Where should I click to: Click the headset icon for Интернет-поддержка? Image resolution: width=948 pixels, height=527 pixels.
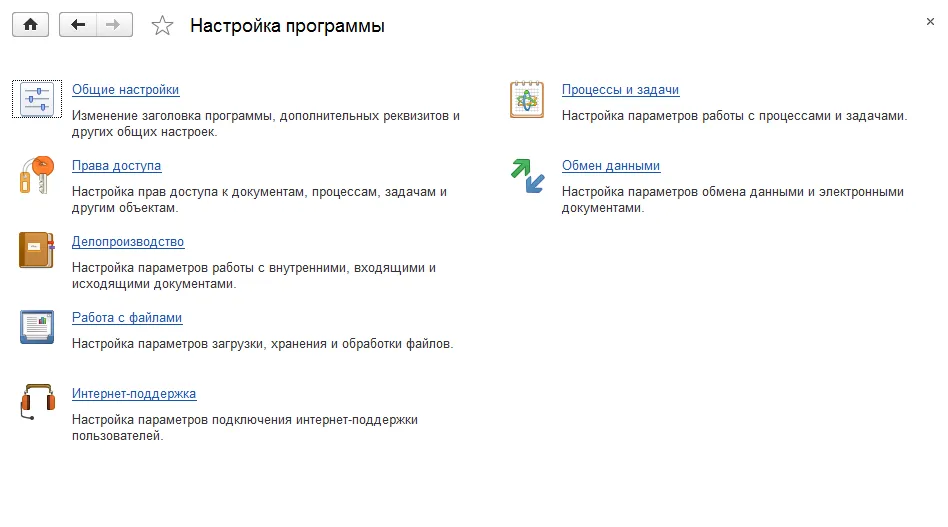(37, 402)
